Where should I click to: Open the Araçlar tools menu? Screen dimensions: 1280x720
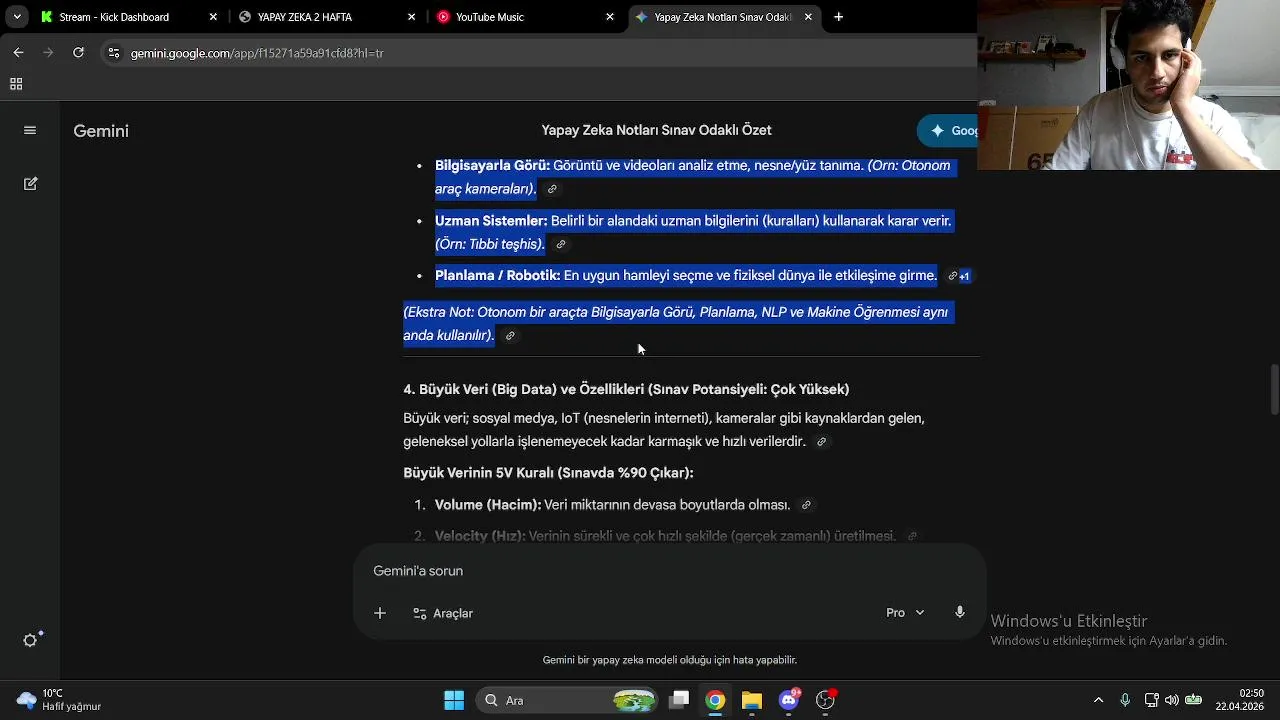pos(443,613)
